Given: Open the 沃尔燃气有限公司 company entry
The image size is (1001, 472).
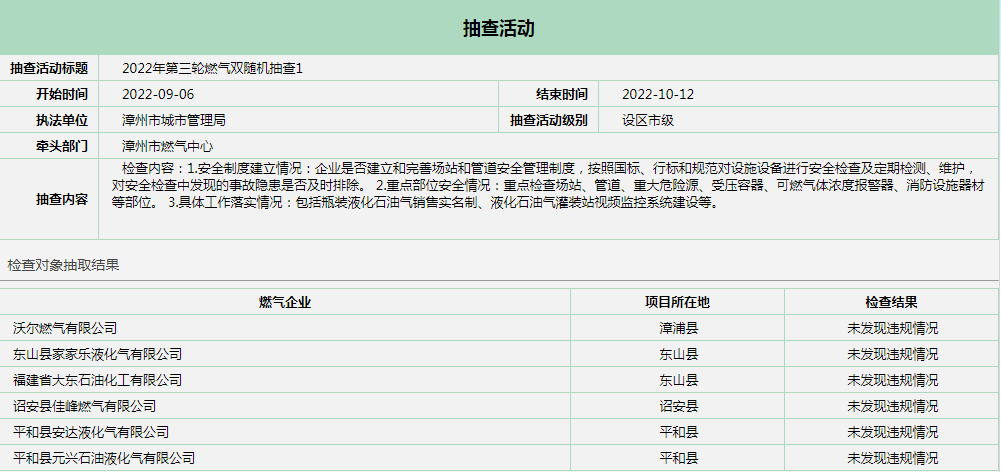Looking at the screenshot, I should [x=66, y=328].
